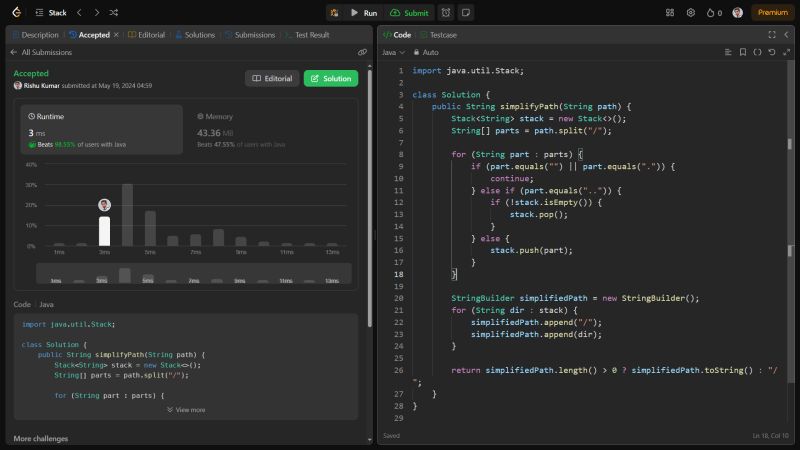Close the Accepted tab
800x450 pixels.
(116, 35)
